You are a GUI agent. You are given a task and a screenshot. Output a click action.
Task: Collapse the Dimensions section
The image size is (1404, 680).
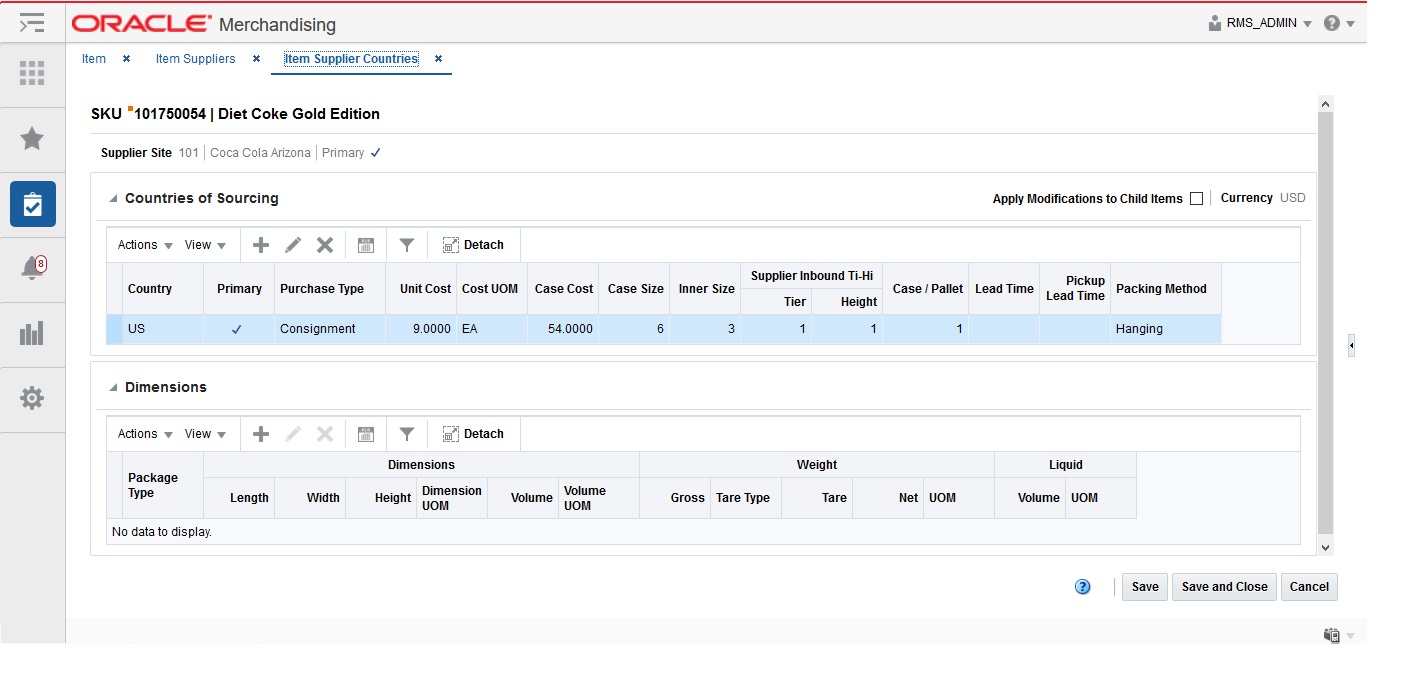(112, 387)
